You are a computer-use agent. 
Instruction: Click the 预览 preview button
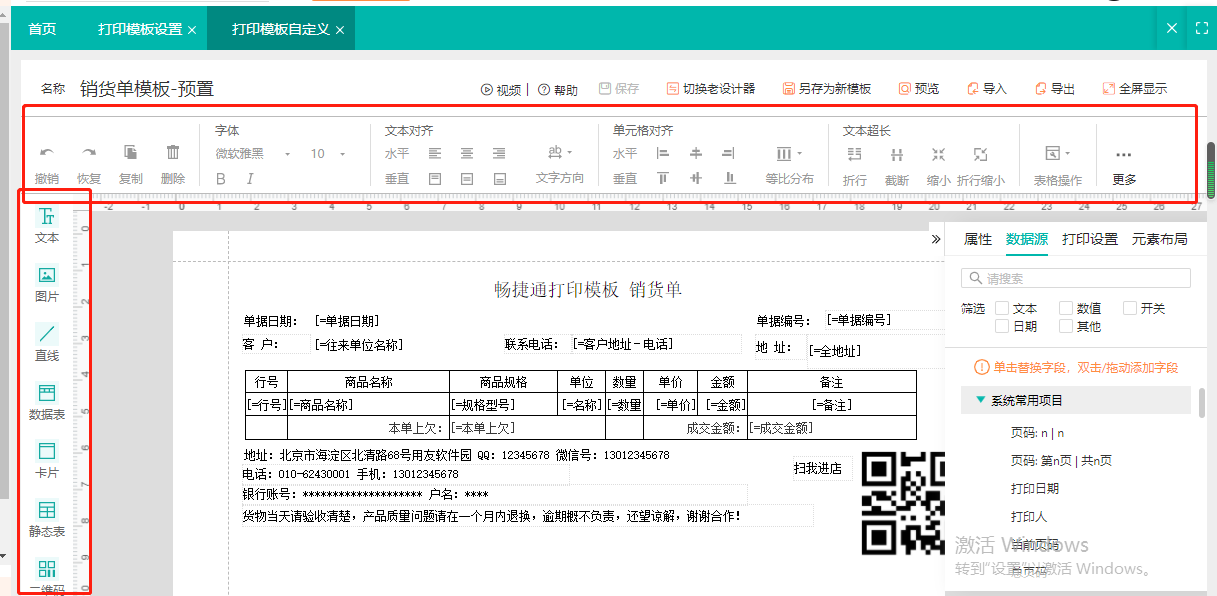click(919, 89)
